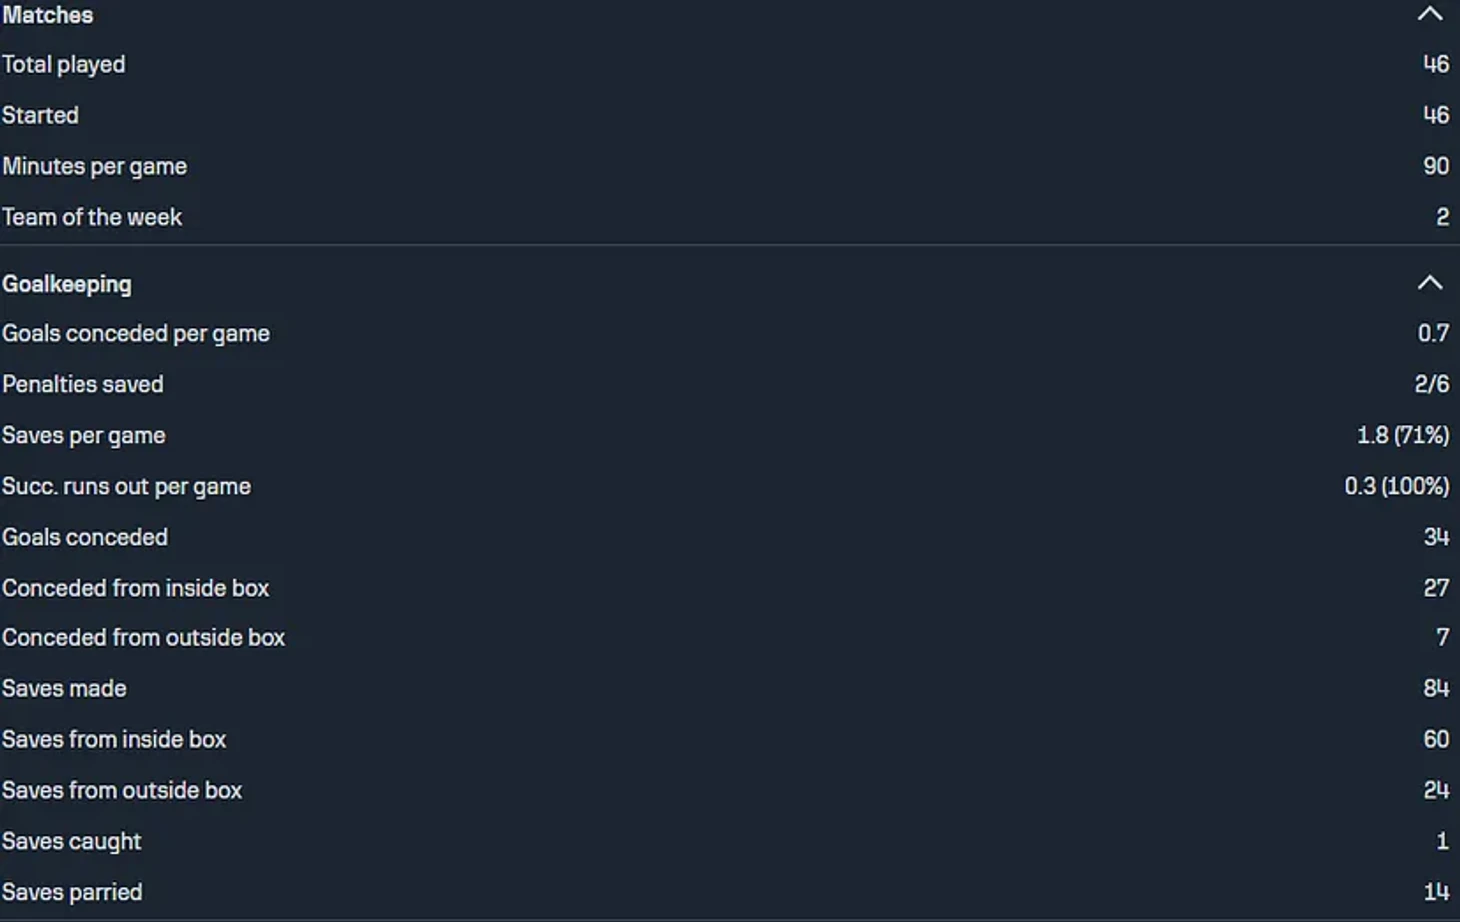Click the Matches section header
Screen dimensions: 1460x922
click(47, 15)
